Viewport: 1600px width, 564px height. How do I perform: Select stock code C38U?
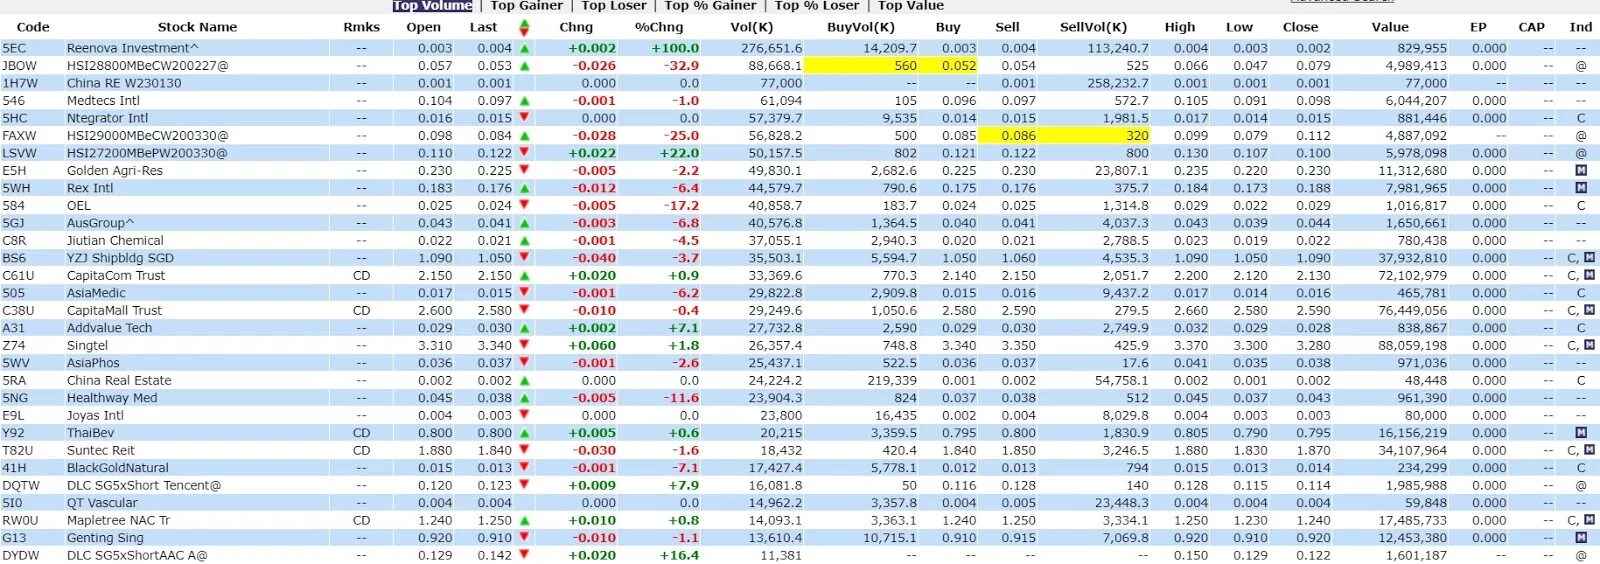pyautogui.click(x=18, y=311)
